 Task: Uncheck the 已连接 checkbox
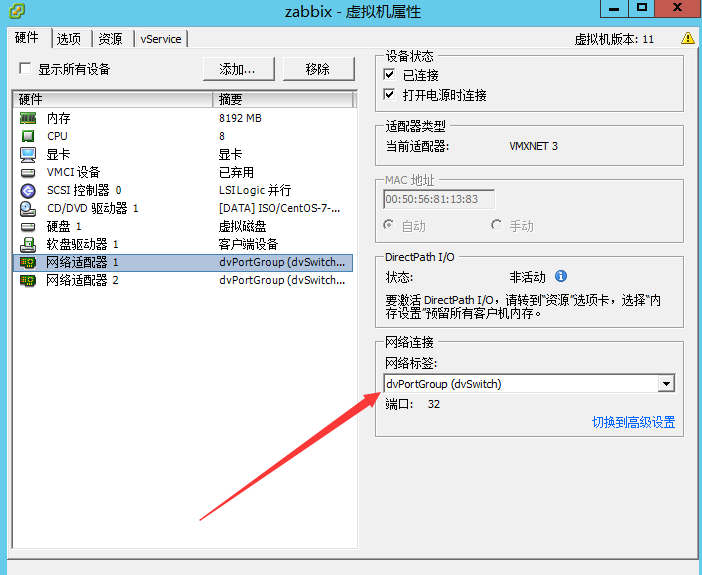point(390,74)
